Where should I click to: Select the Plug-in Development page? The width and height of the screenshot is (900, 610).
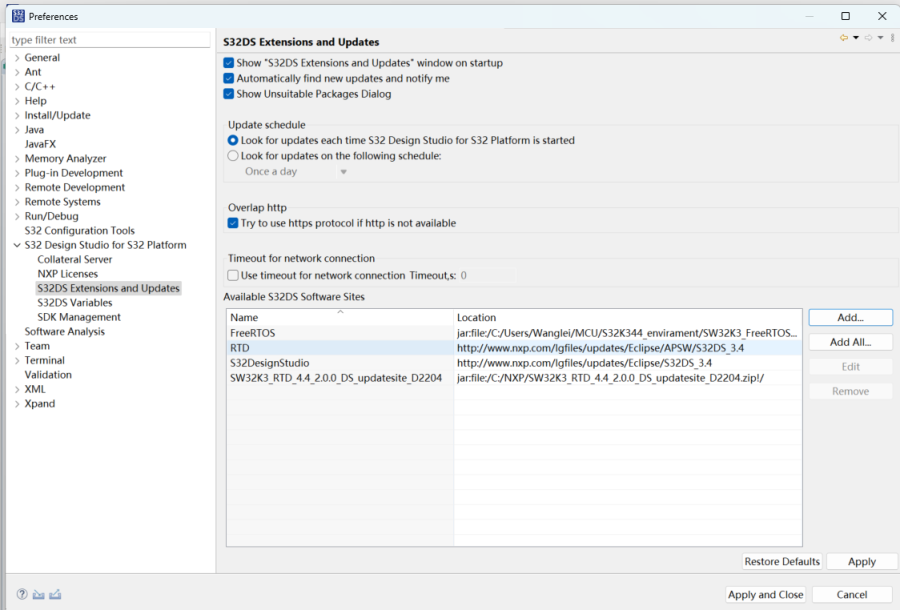(73, 173)
